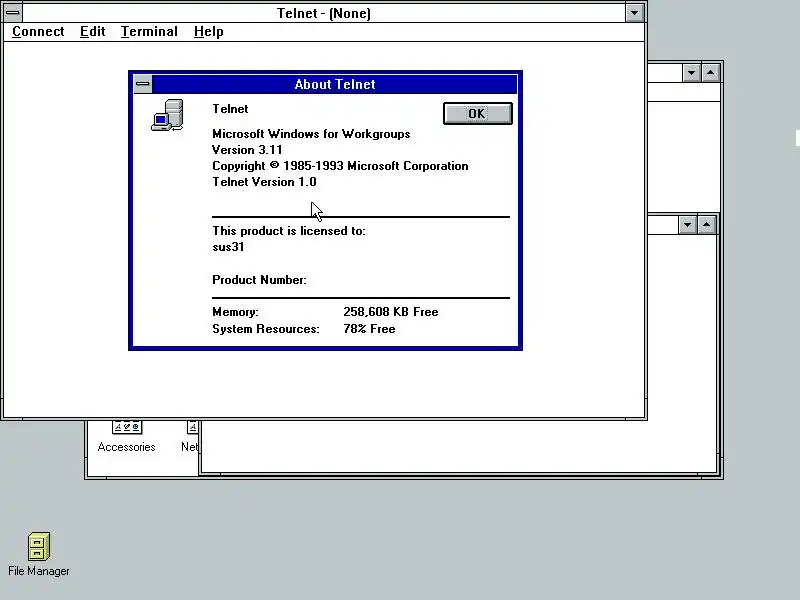Click the Version 3.11 line
800x600 pixels.
(247, 150)
